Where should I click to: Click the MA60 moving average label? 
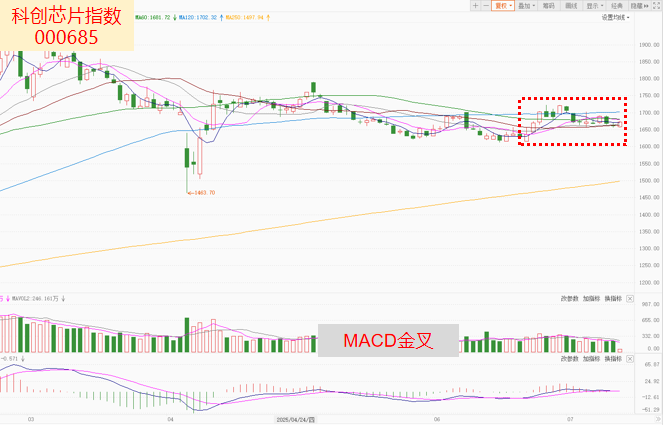tap(152, 17)
